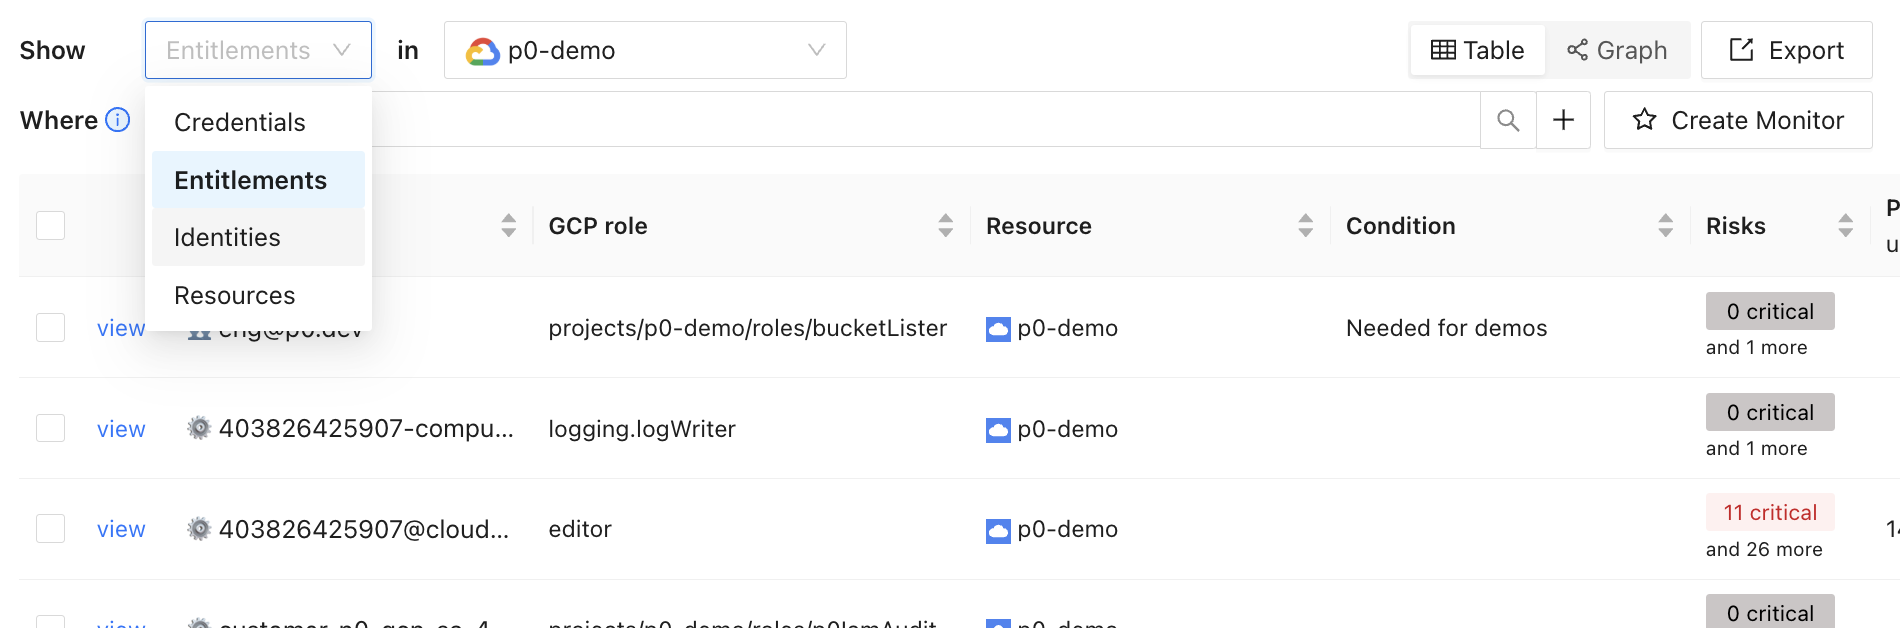Choose Credentials from the dropdown list
The width and height of the screenshot is (1900, 628).
click(x=240, y=122)
